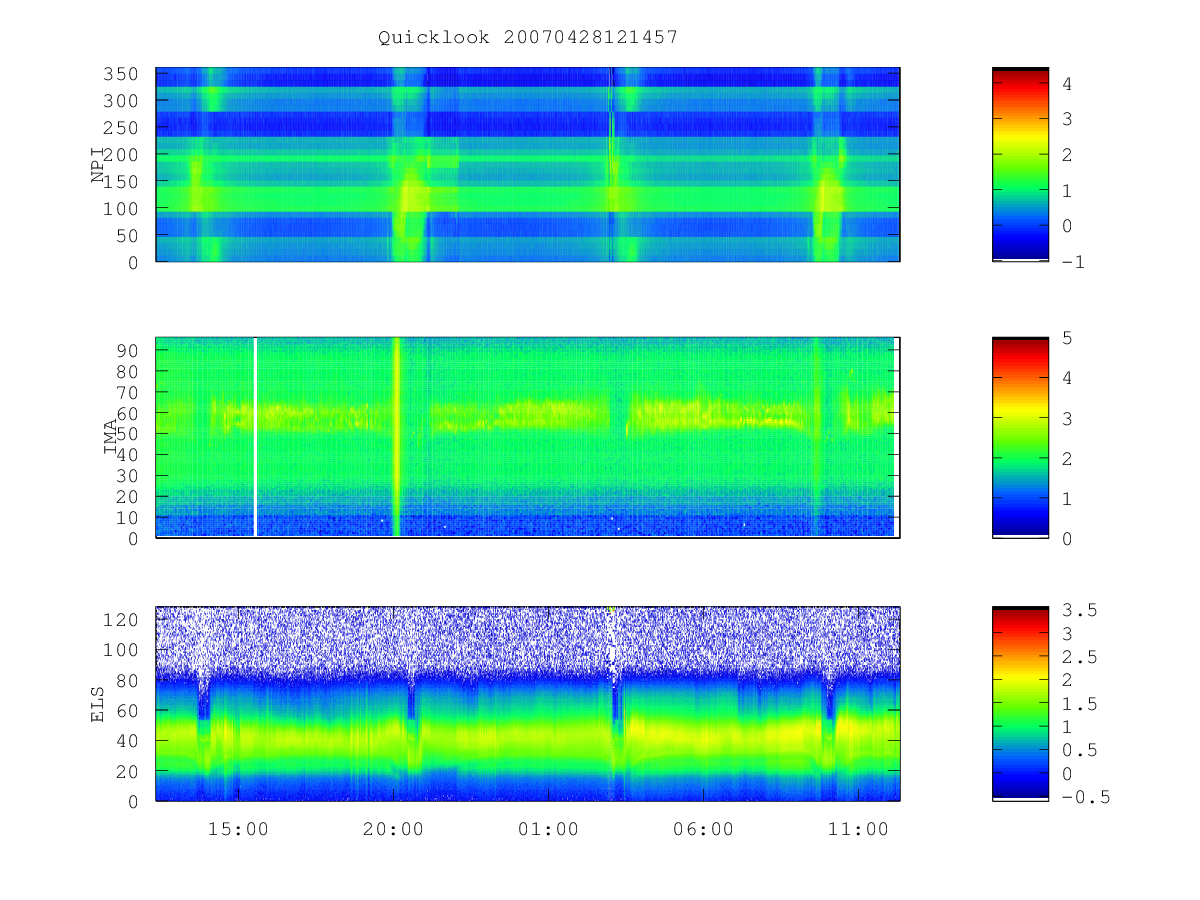Click the IMA color scale bar

(1020, 437)
